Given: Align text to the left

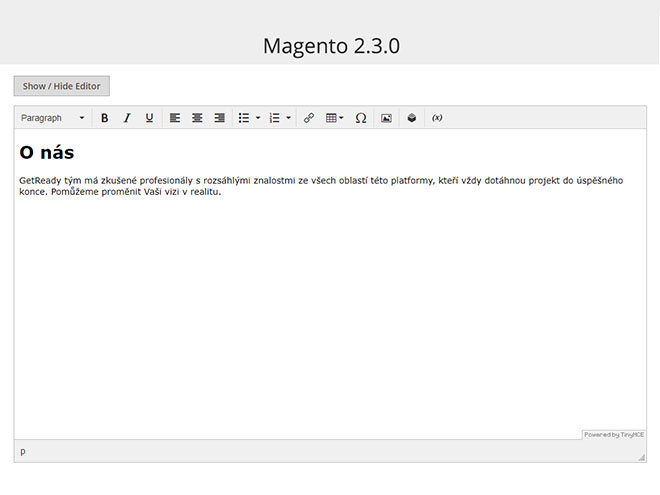Looking at the screenshot, I should click(175, 118).
